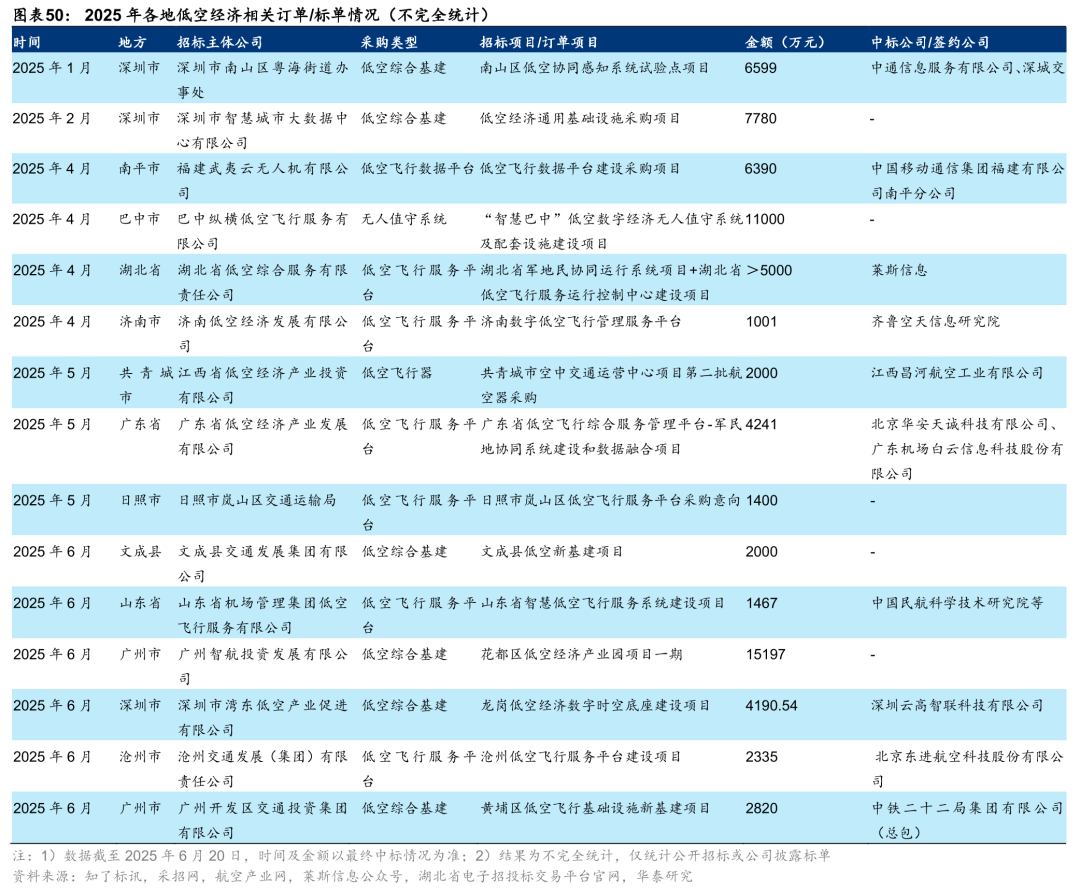Select the location cell 广东省
The image size is (1080, 891).
pyautogui.click(x=140, y=424)
